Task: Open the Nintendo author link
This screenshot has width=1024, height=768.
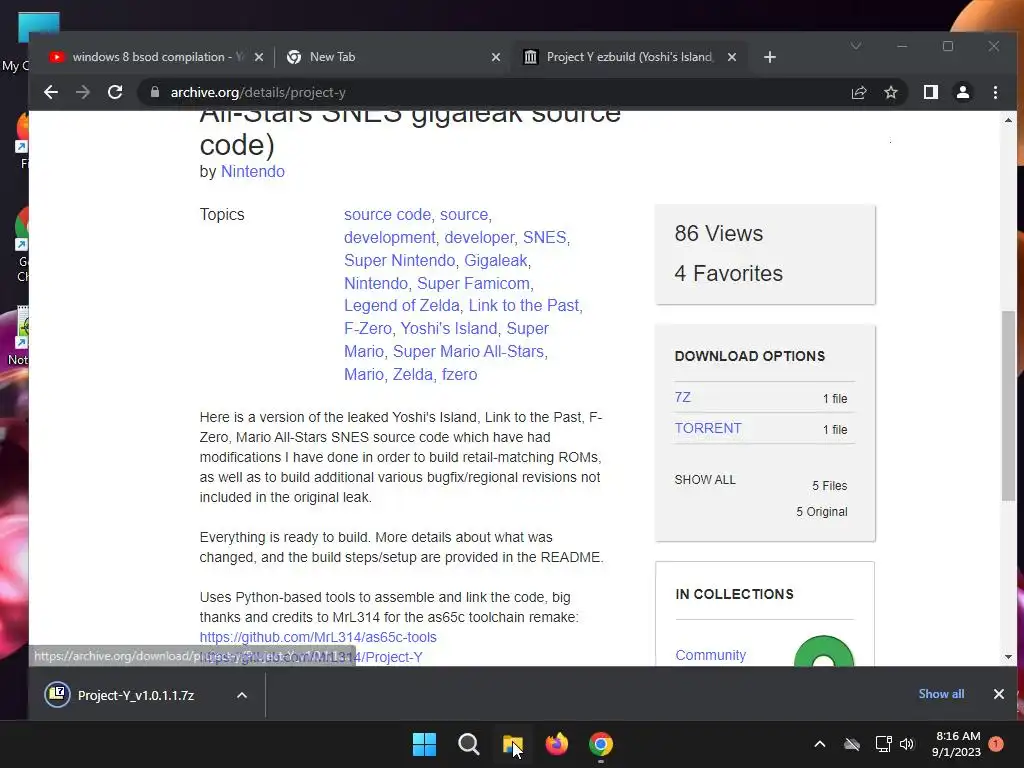Action: (253, 172)
